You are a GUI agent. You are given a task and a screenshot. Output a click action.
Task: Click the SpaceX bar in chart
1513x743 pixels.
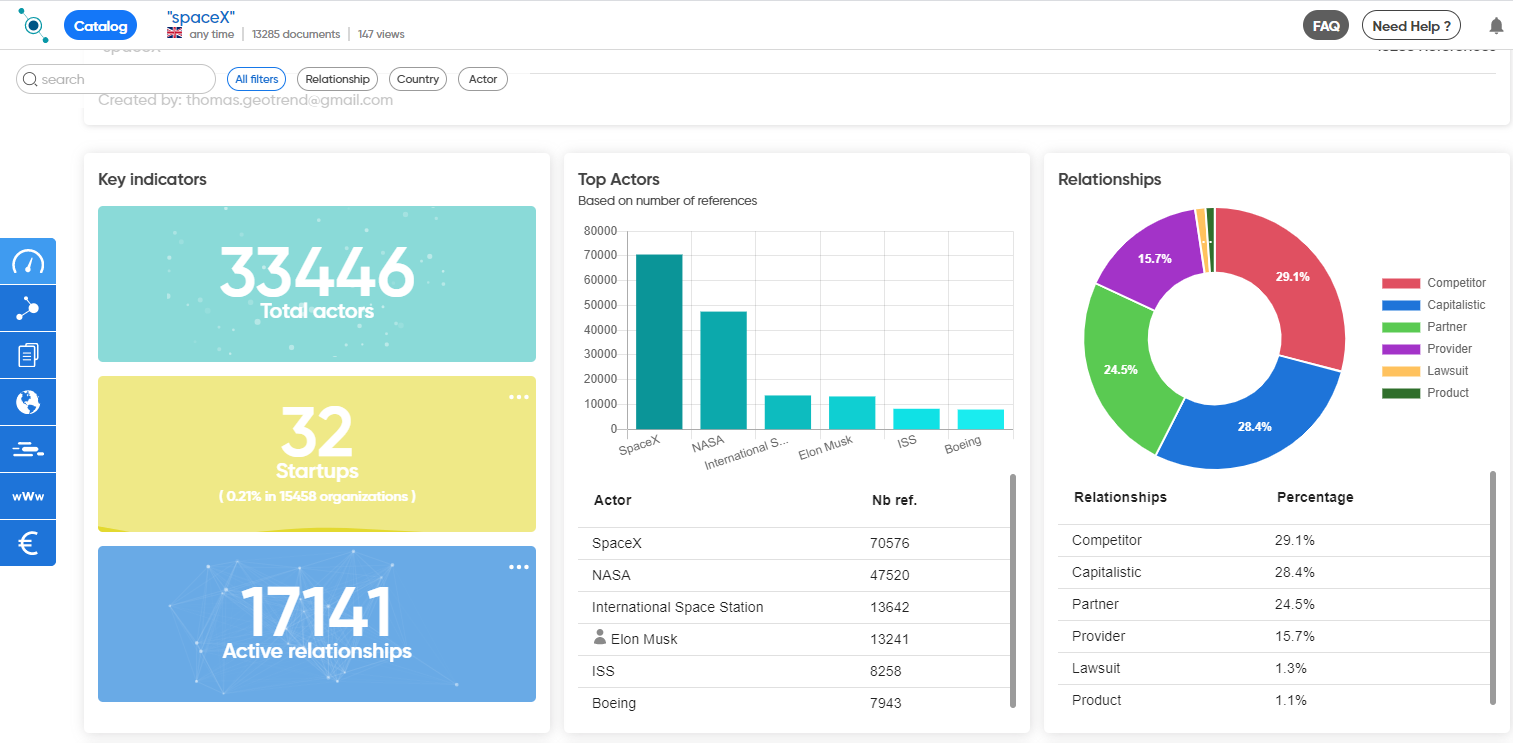point(659,342)
